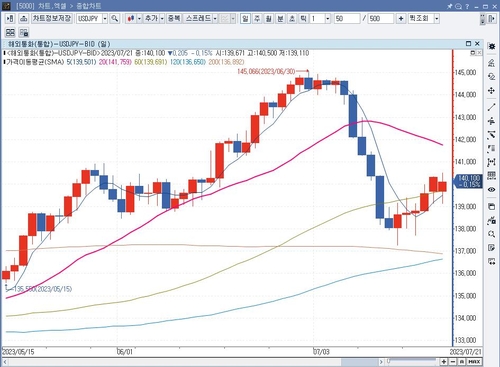This screenshot has width=500, height=367.
Task: Click the horizontal expand icon at sidebar bottom
Action: click(x=491, y=262)
